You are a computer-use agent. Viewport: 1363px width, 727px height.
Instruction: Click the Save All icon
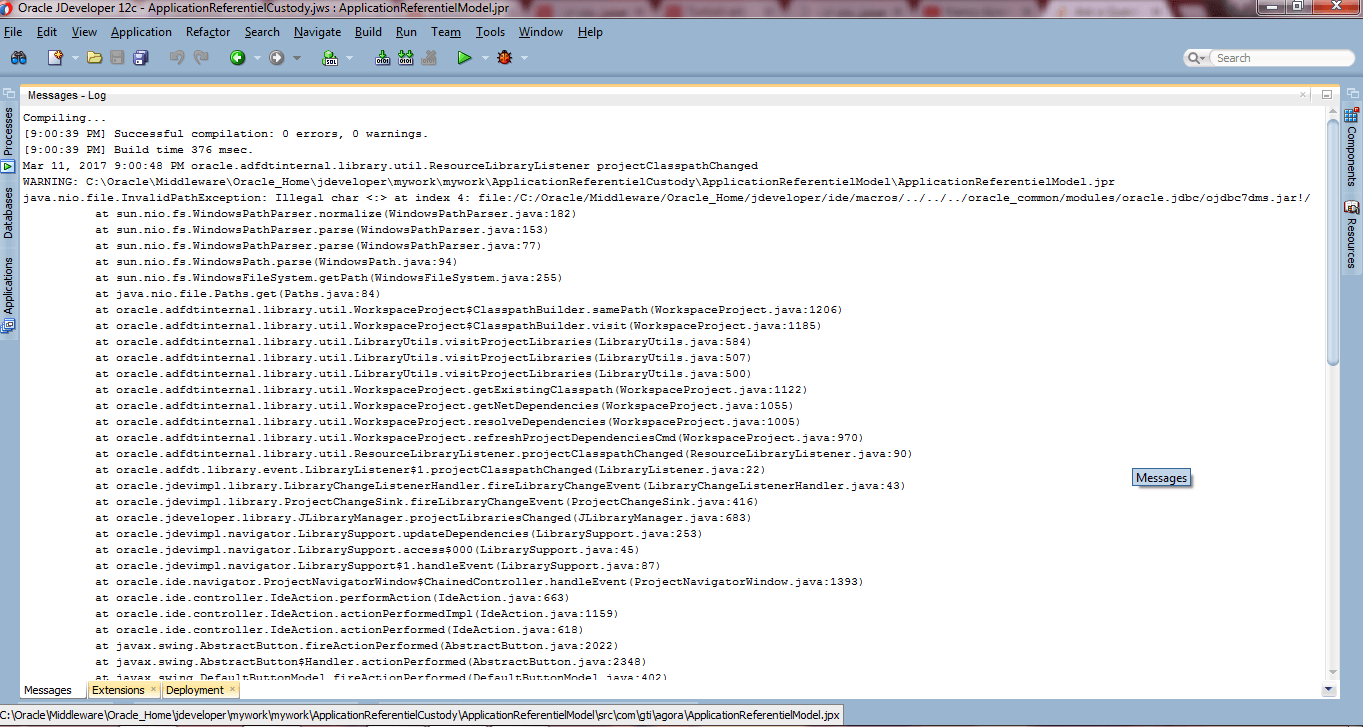tap(140, 58)
